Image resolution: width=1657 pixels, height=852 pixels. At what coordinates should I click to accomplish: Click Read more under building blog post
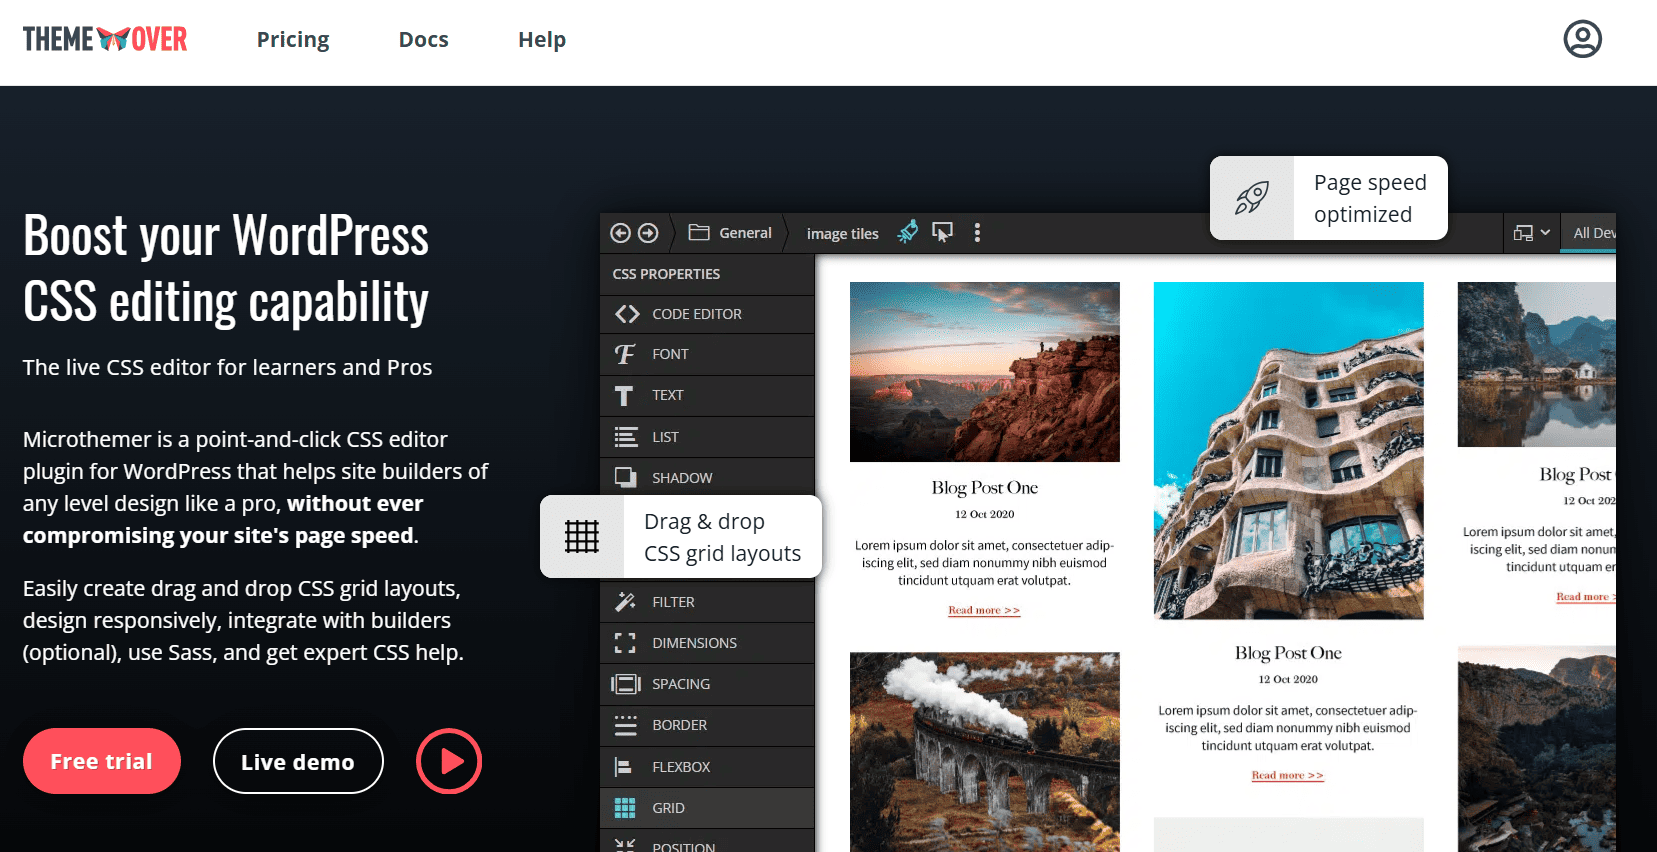click(1288, 775)
